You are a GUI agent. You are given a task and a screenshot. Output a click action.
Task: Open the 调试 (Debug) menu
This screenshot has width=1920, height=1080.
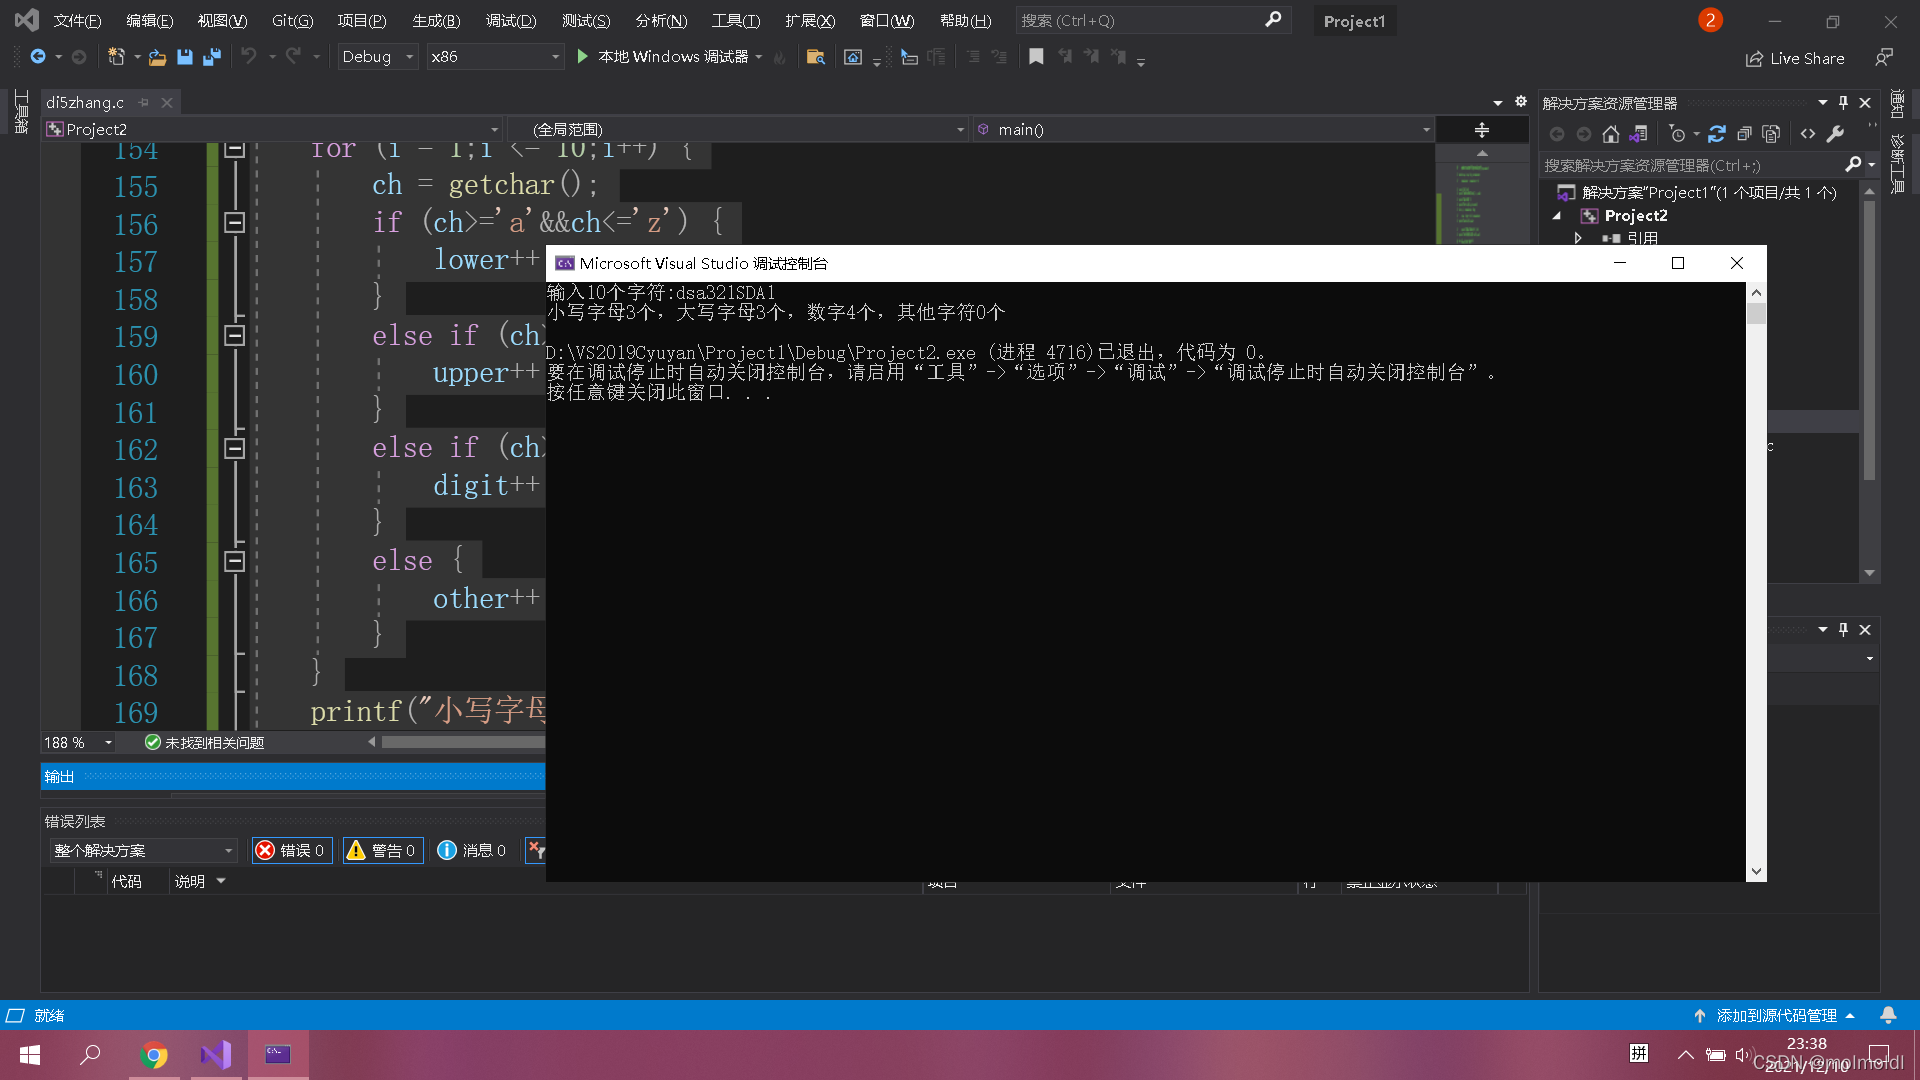512,20
